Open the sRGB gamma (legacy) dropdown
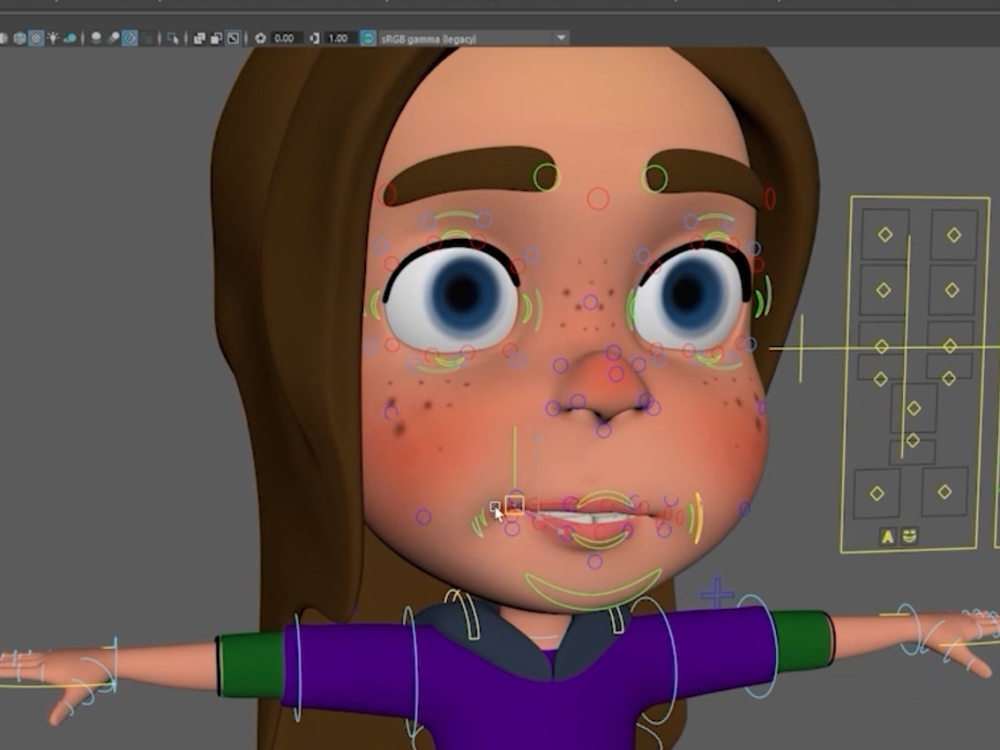This screenshot has width=1000, height=750. [473, 38]
